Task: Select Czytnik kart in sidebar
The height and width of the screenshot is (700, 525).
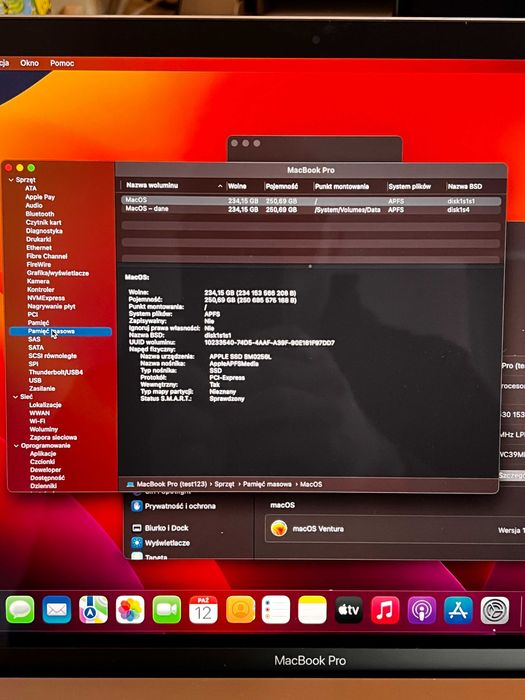Action: click(x=44, y=222)
